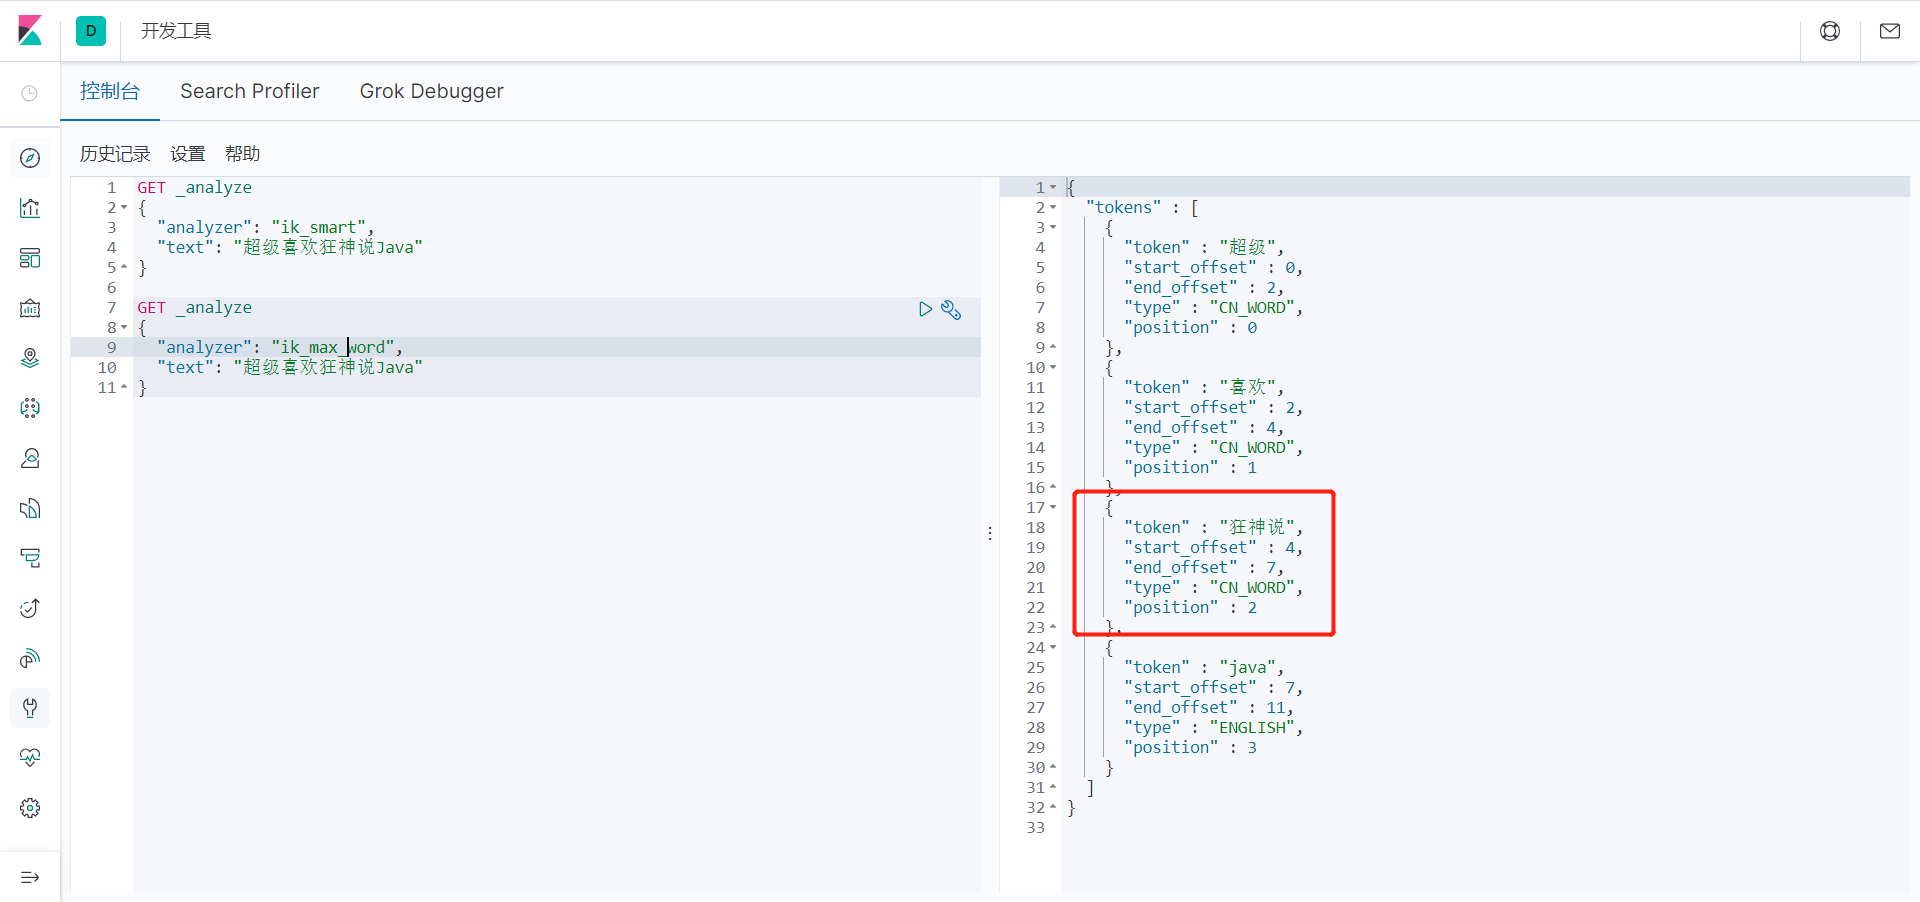Screen dimensions: 1920x902
Task: Open Visualize chart icon
Action: (x=30, y=208)
